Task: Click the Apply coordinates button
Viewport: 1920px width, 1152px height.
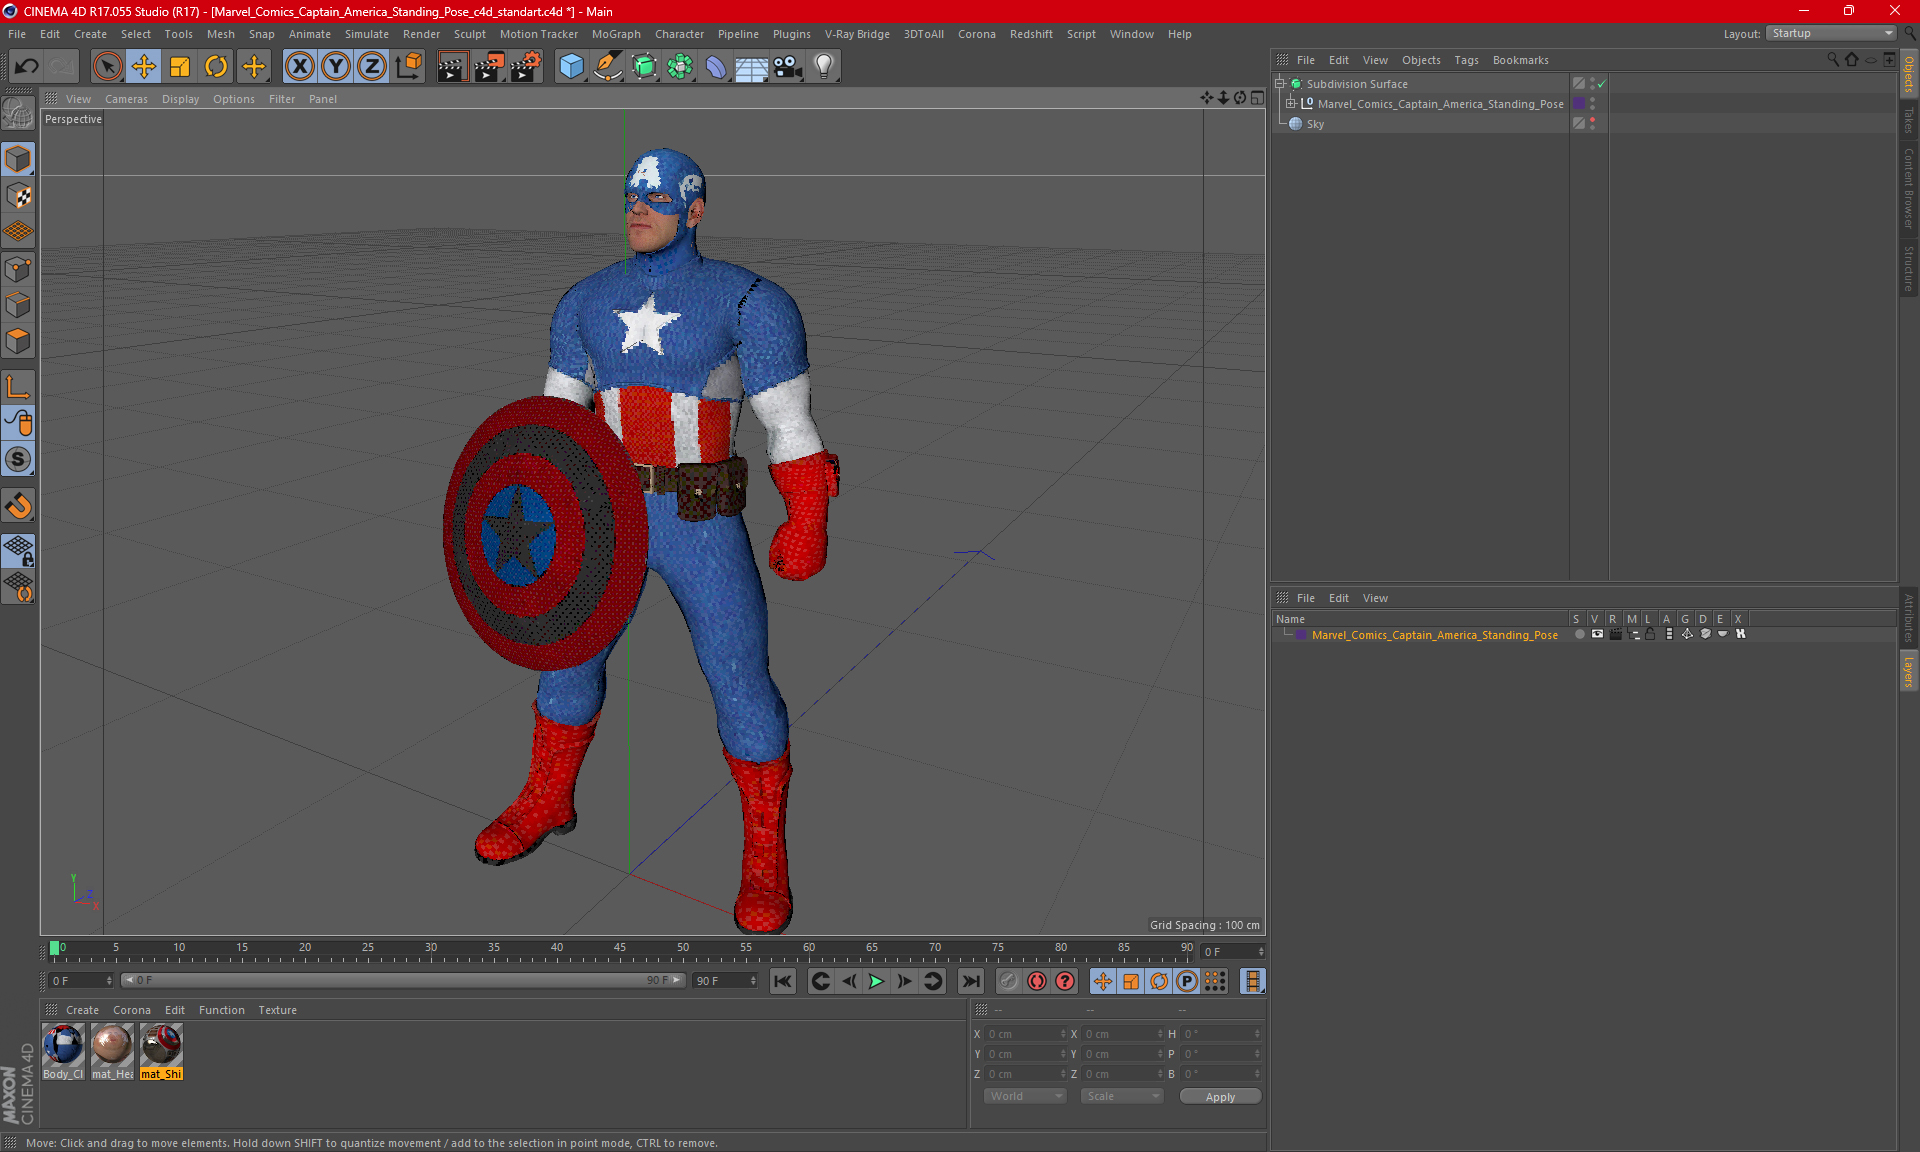Action: click(x=1220, y=1097)
